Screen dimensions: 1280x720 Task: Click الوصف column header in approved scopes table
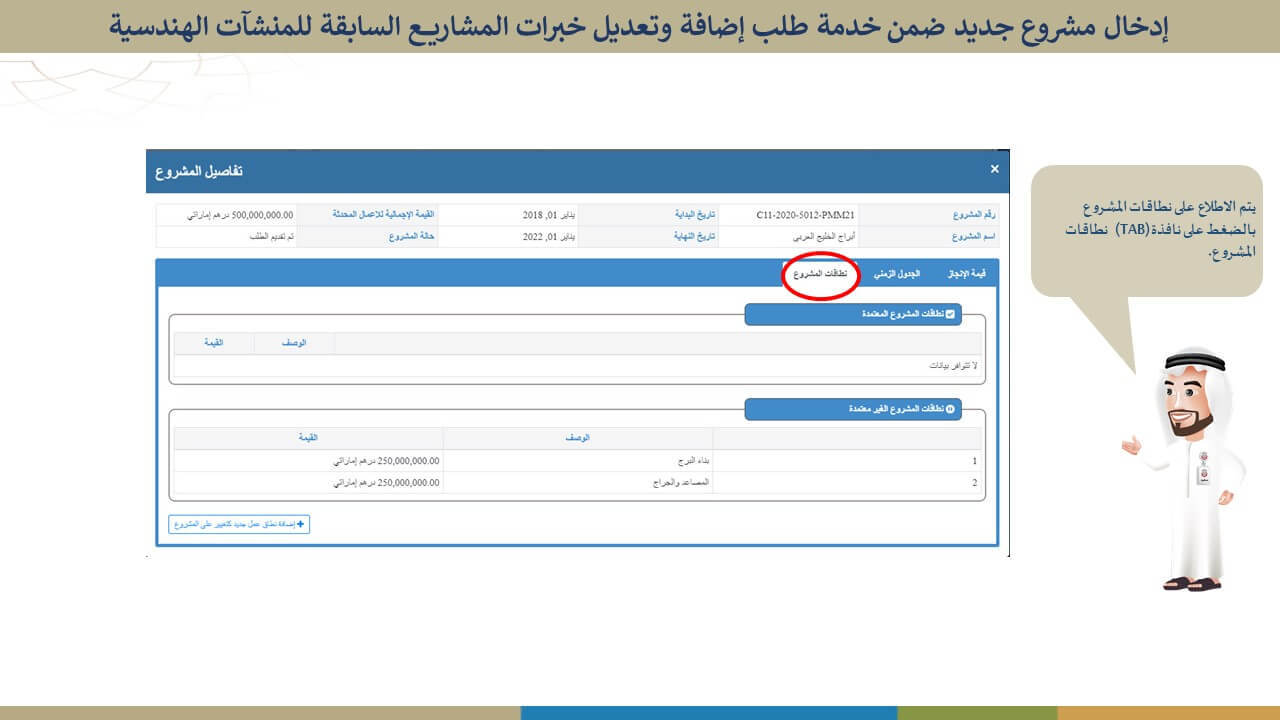click(294, 343)
